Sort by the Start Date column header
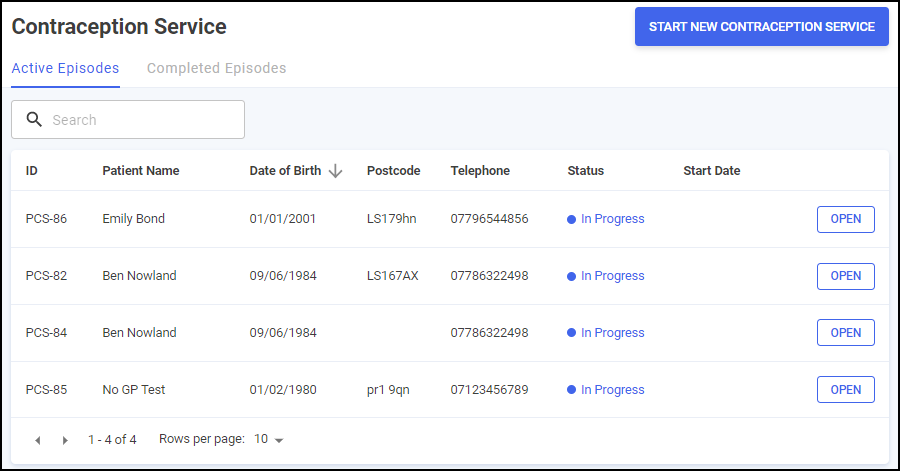Screen dimensions: 900x471 point(711,171)
